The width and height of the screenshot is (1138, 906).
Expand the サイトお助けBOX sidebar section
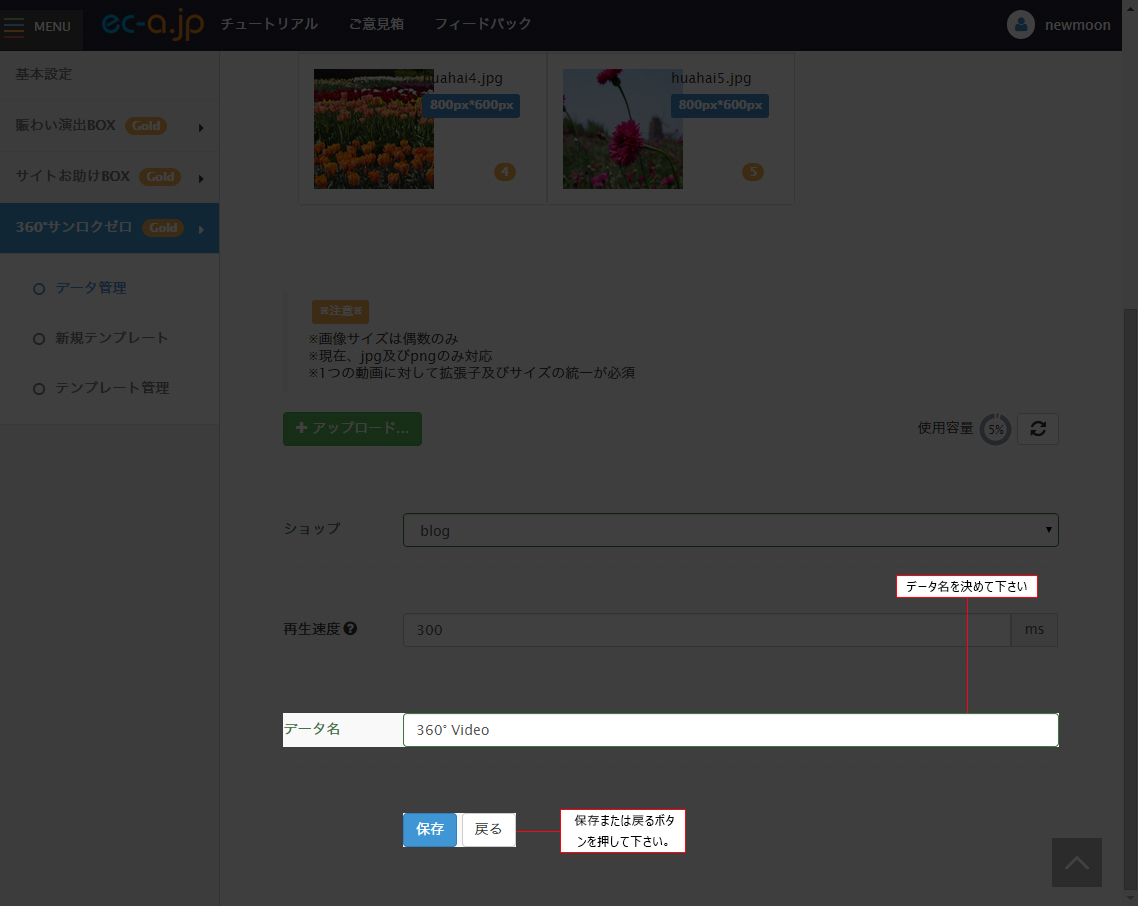coord(109,176)
